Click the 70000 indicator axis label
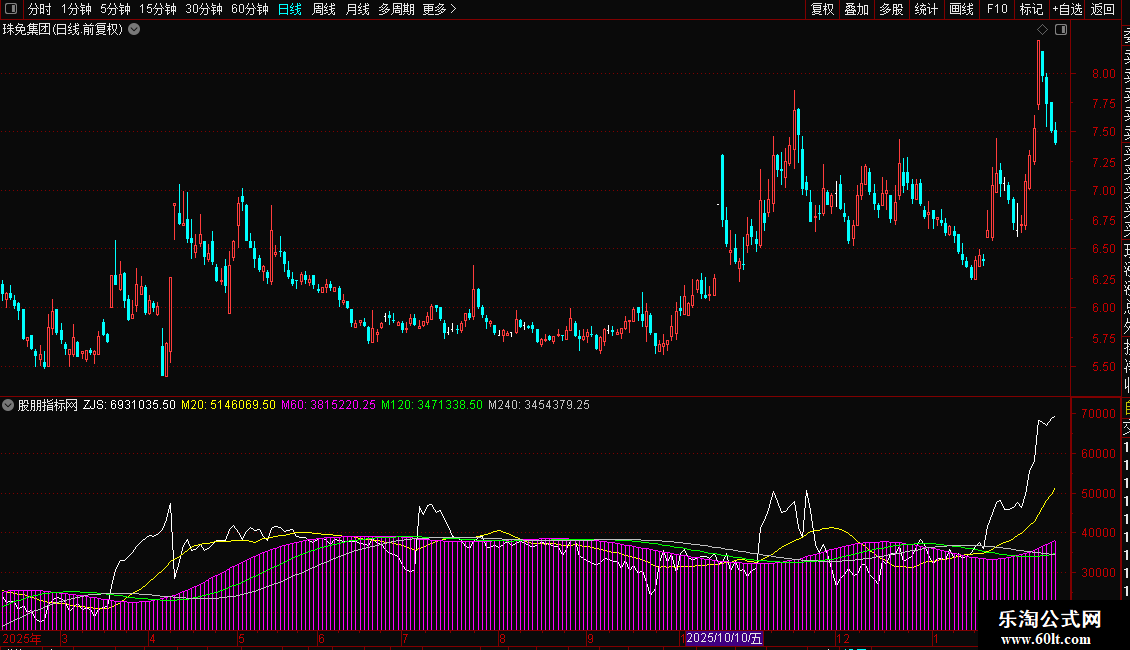This screenshot has width=1130, height=650. tap(1098, 414)
